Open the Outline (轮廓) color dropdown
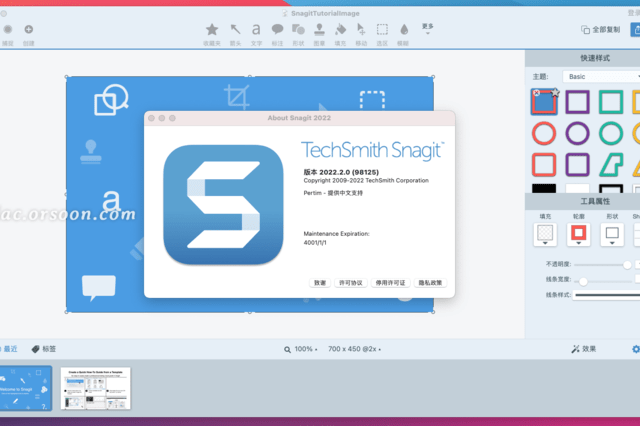Viewport: 640px width, 426px height. point(578,235)
